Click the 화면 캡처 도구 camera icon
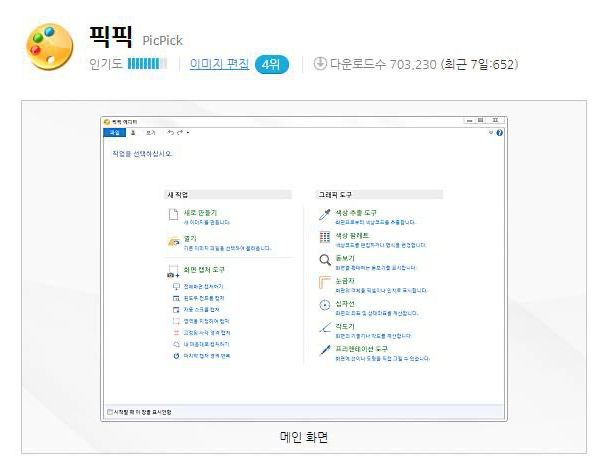This screenshot has width=611, height=463. point(173,271)
